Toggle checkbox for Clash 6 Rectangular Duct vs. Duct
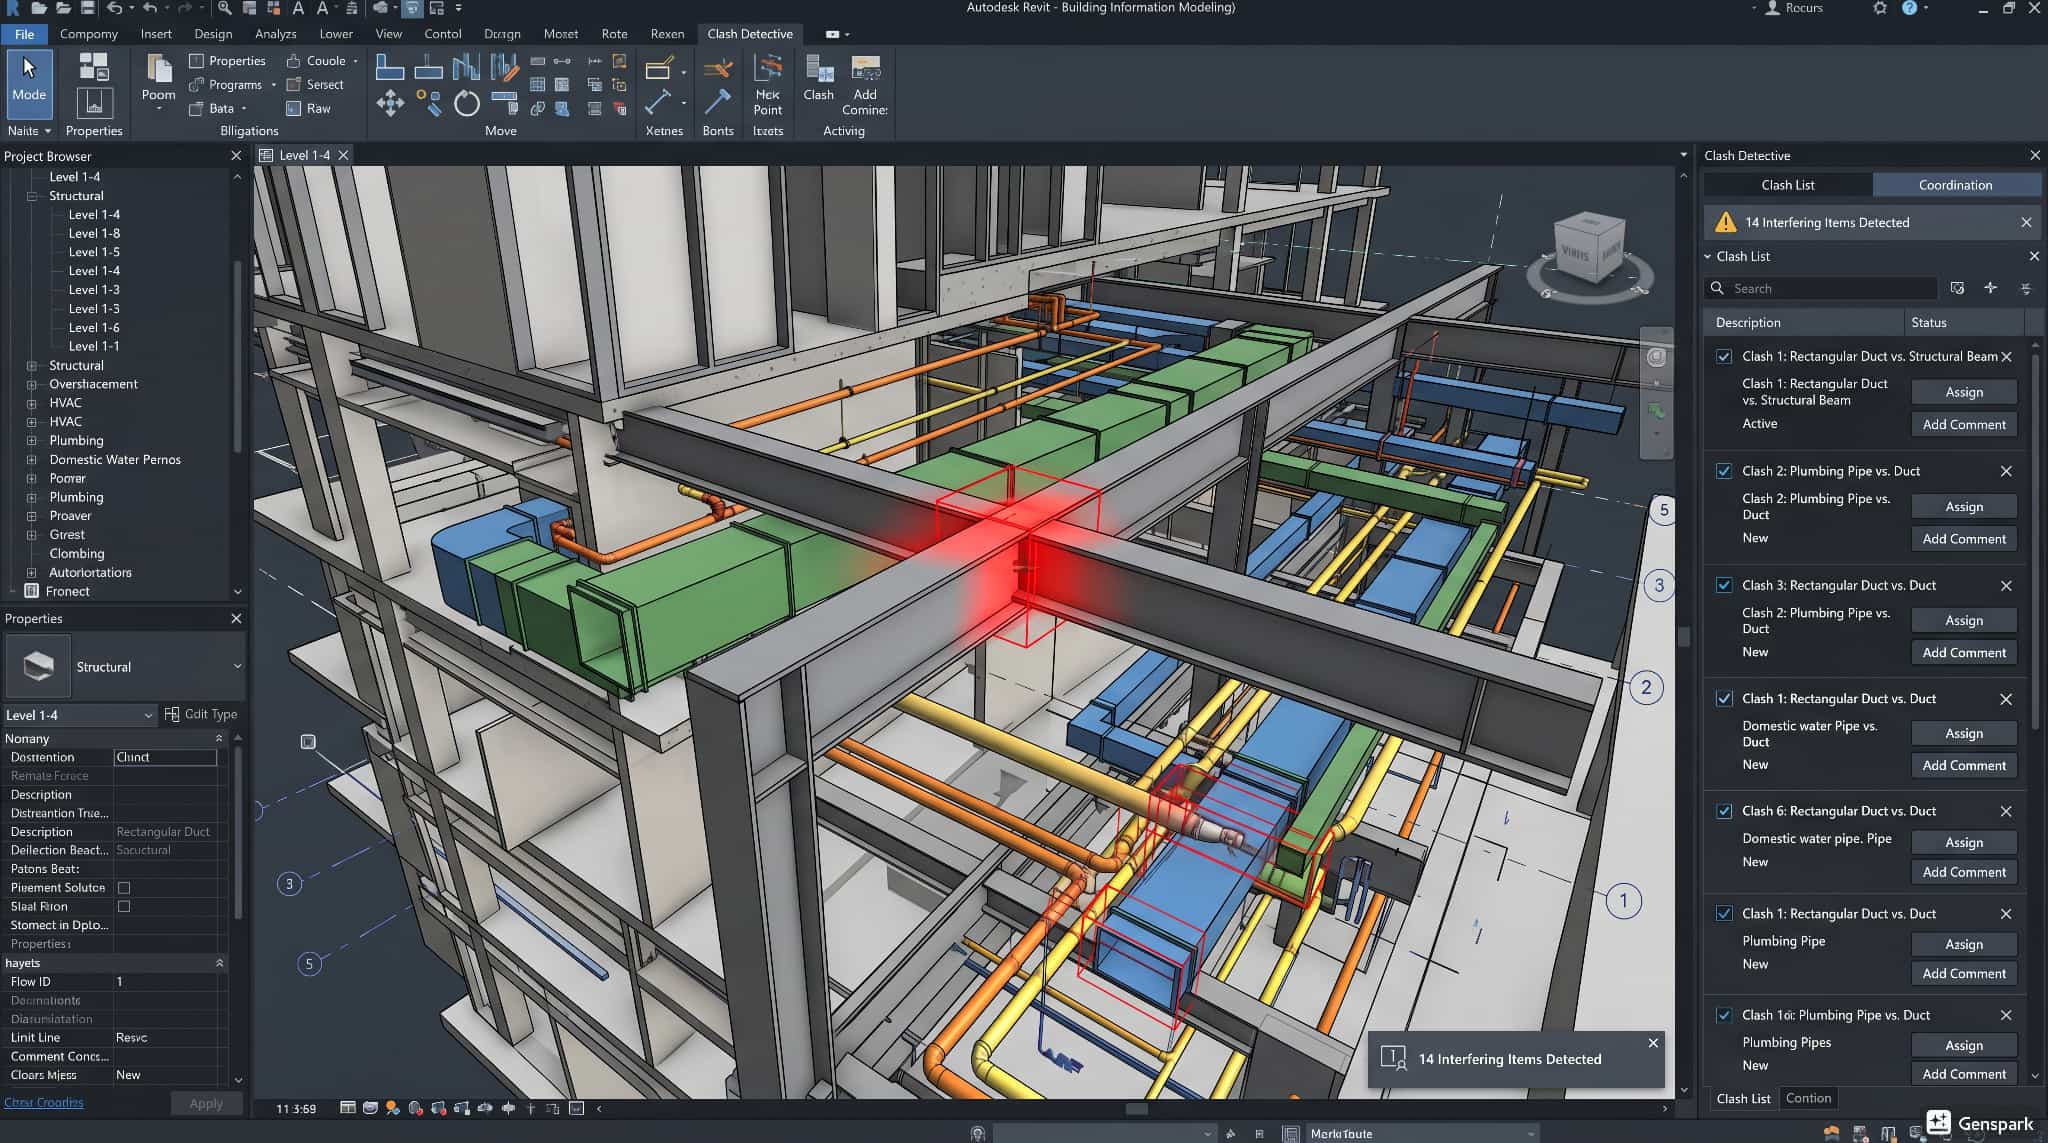2048x1143 pixels. 1724,811
